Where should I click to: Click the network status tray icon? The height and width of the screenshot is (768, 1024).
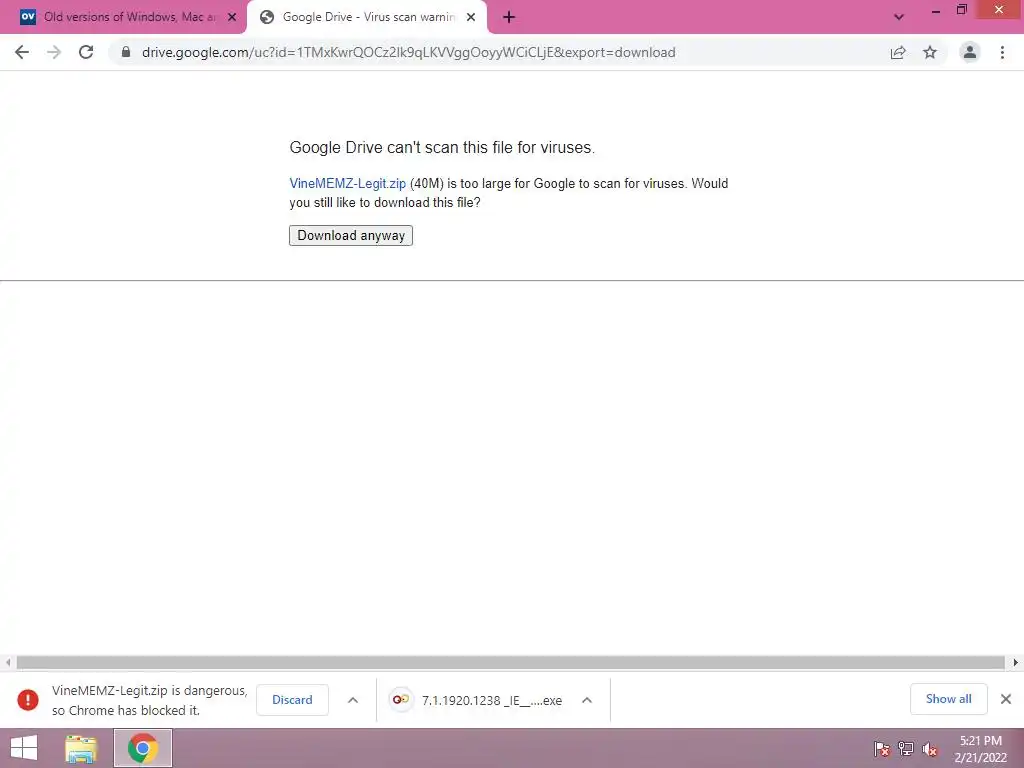click(906, 749)
